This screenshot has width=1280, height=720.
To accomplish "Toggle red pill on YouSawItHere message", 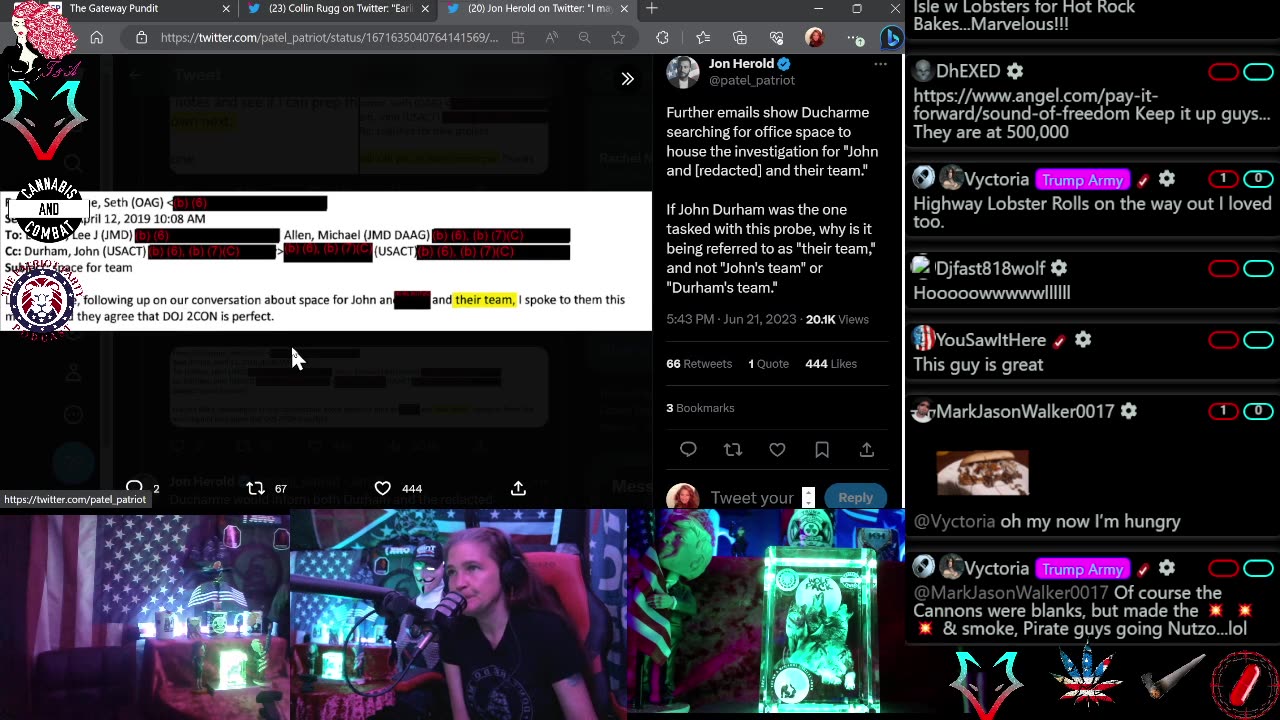I will 1223,340.
